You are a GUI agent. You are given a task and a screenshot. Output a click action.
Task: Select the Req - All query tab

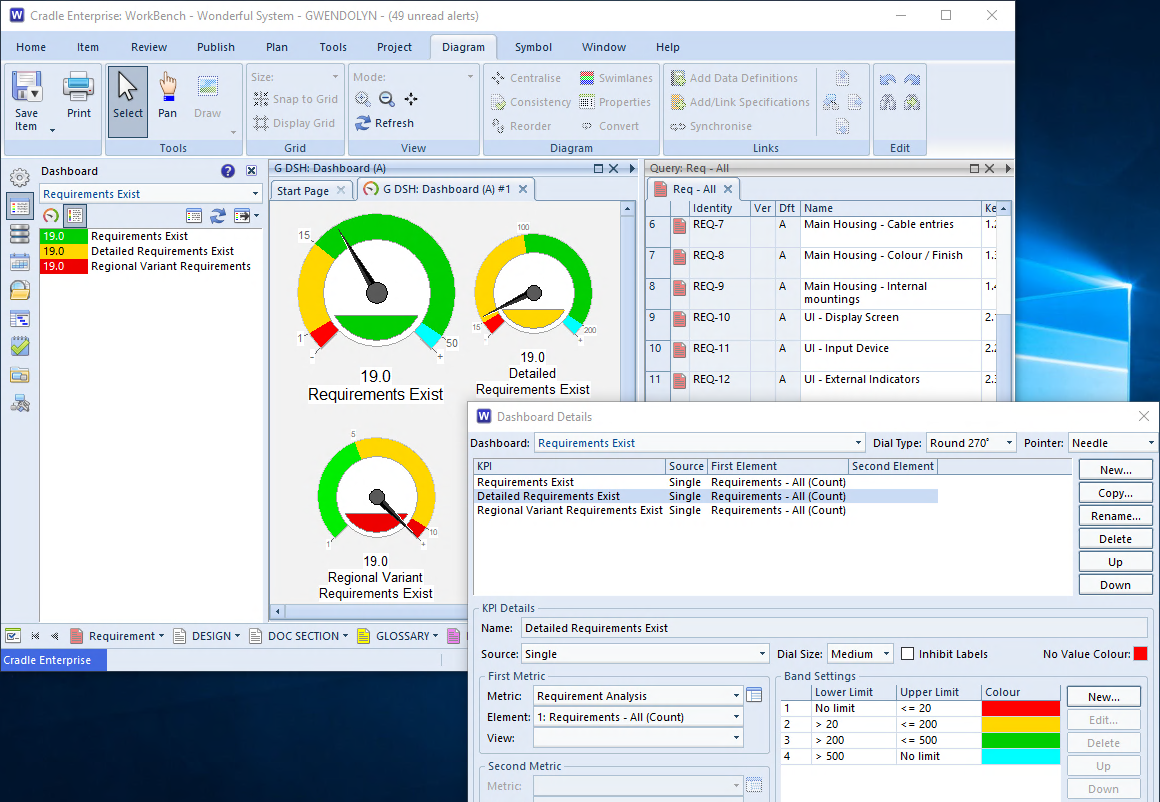[x=694, y=189]
